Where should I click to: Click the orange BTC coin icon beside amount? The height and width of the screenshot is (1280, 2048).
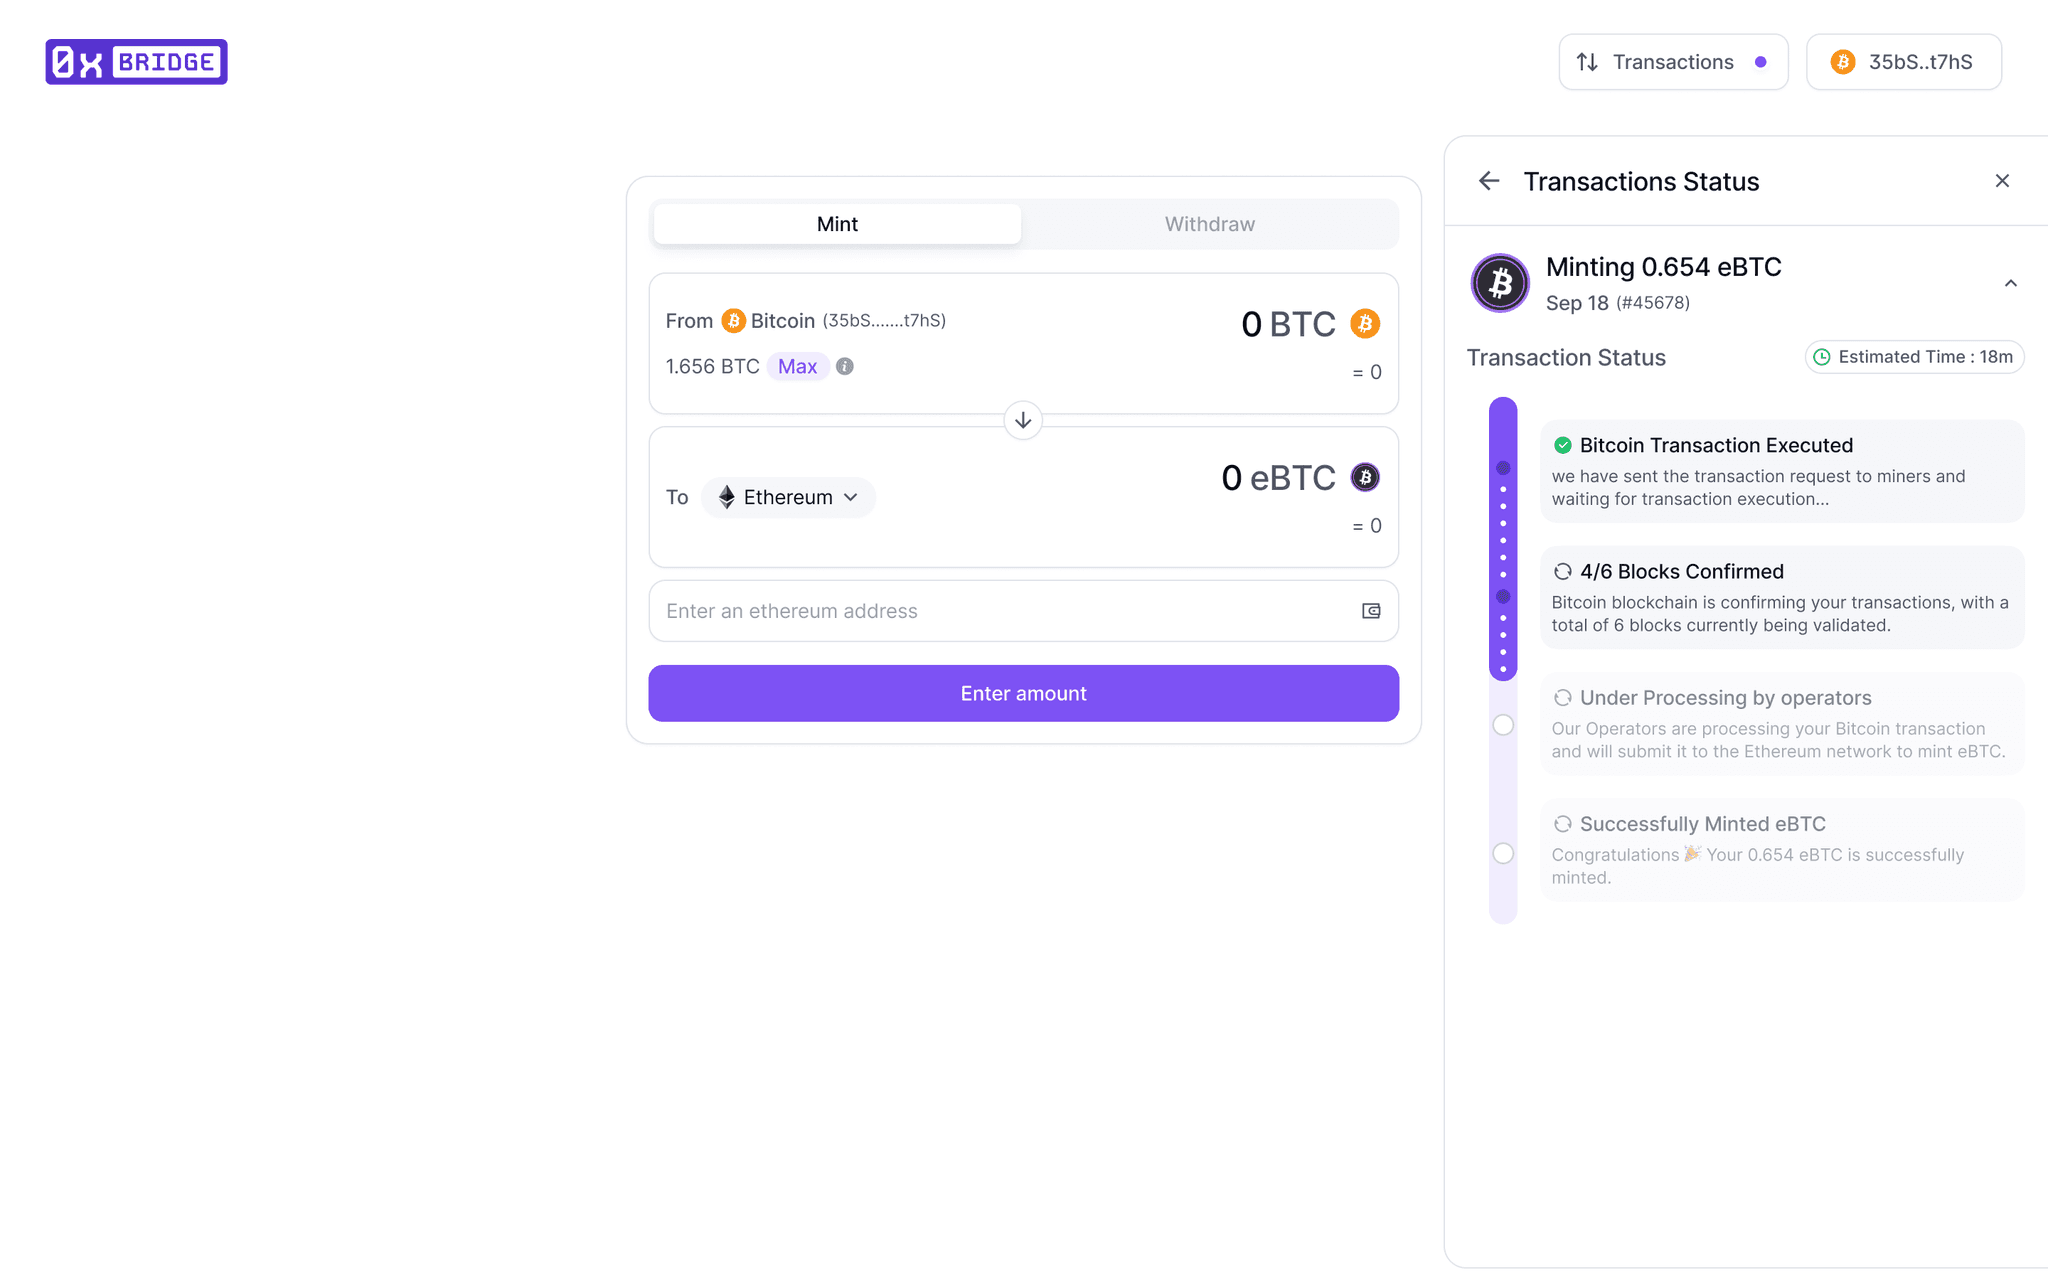pyautogui.click(x=1365, y=324)
